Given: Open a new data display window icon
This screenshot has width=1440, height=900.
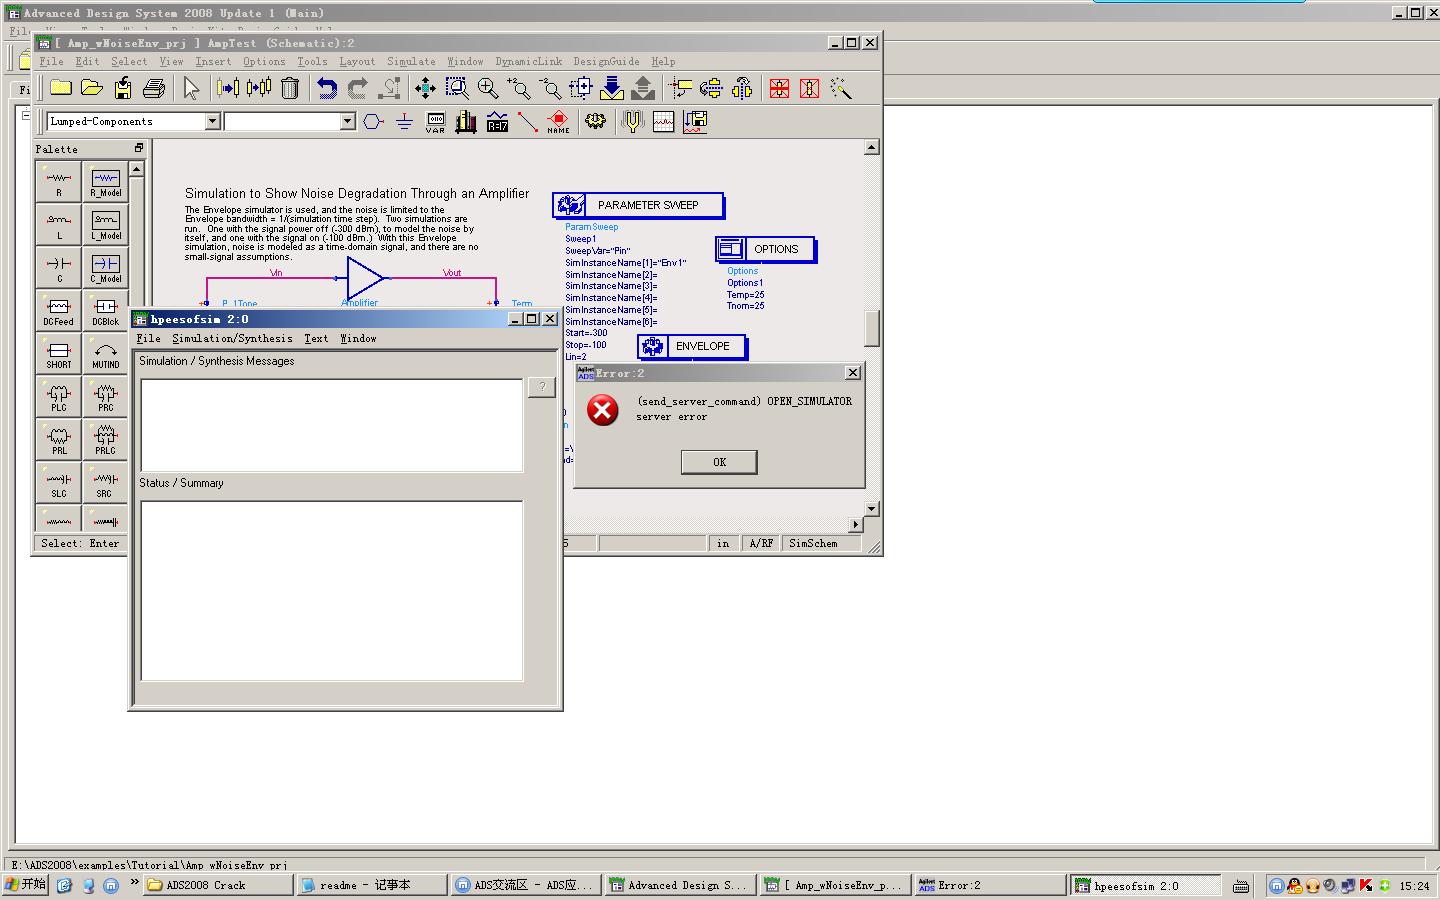Looking at the screenshot, I should click(x=663, y=121).
